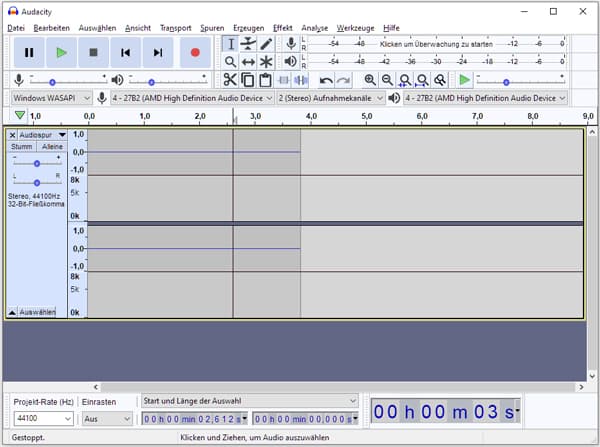
Task: Click 'Klicken um Überwachung zu starten' meter
Action: click(x=436, y=44)
